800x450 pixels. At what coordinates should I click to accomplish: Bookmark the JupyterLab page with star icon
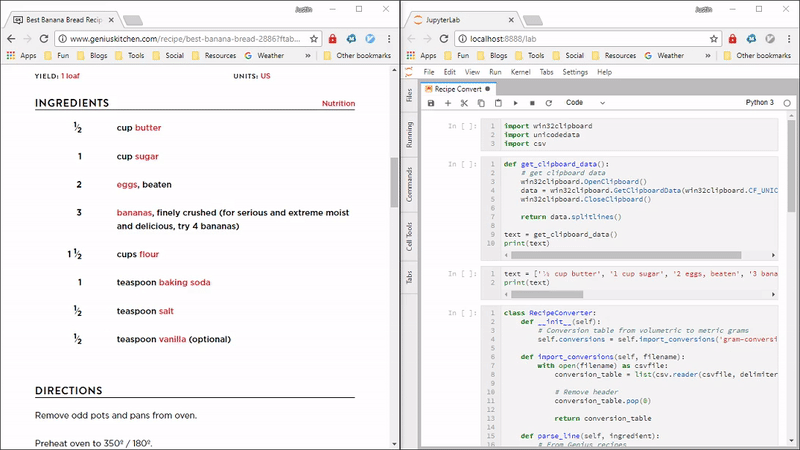point(714,38)
